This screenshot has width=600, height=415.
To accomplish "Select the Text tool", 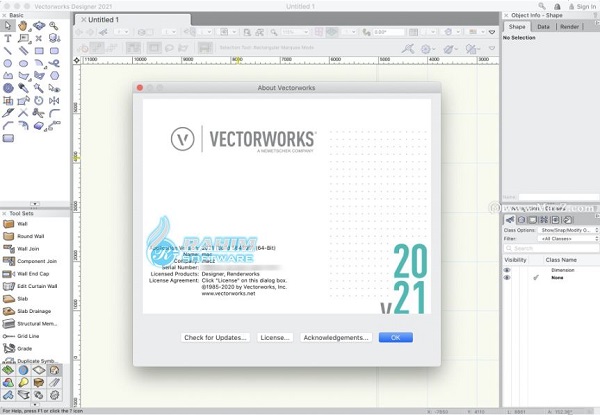I will 8,38.
